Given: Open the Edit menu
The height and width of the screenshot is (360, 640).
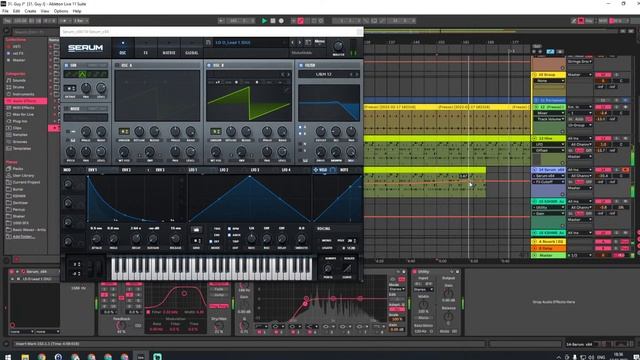Looking at the screenshot, I should [x=16, y=11].
